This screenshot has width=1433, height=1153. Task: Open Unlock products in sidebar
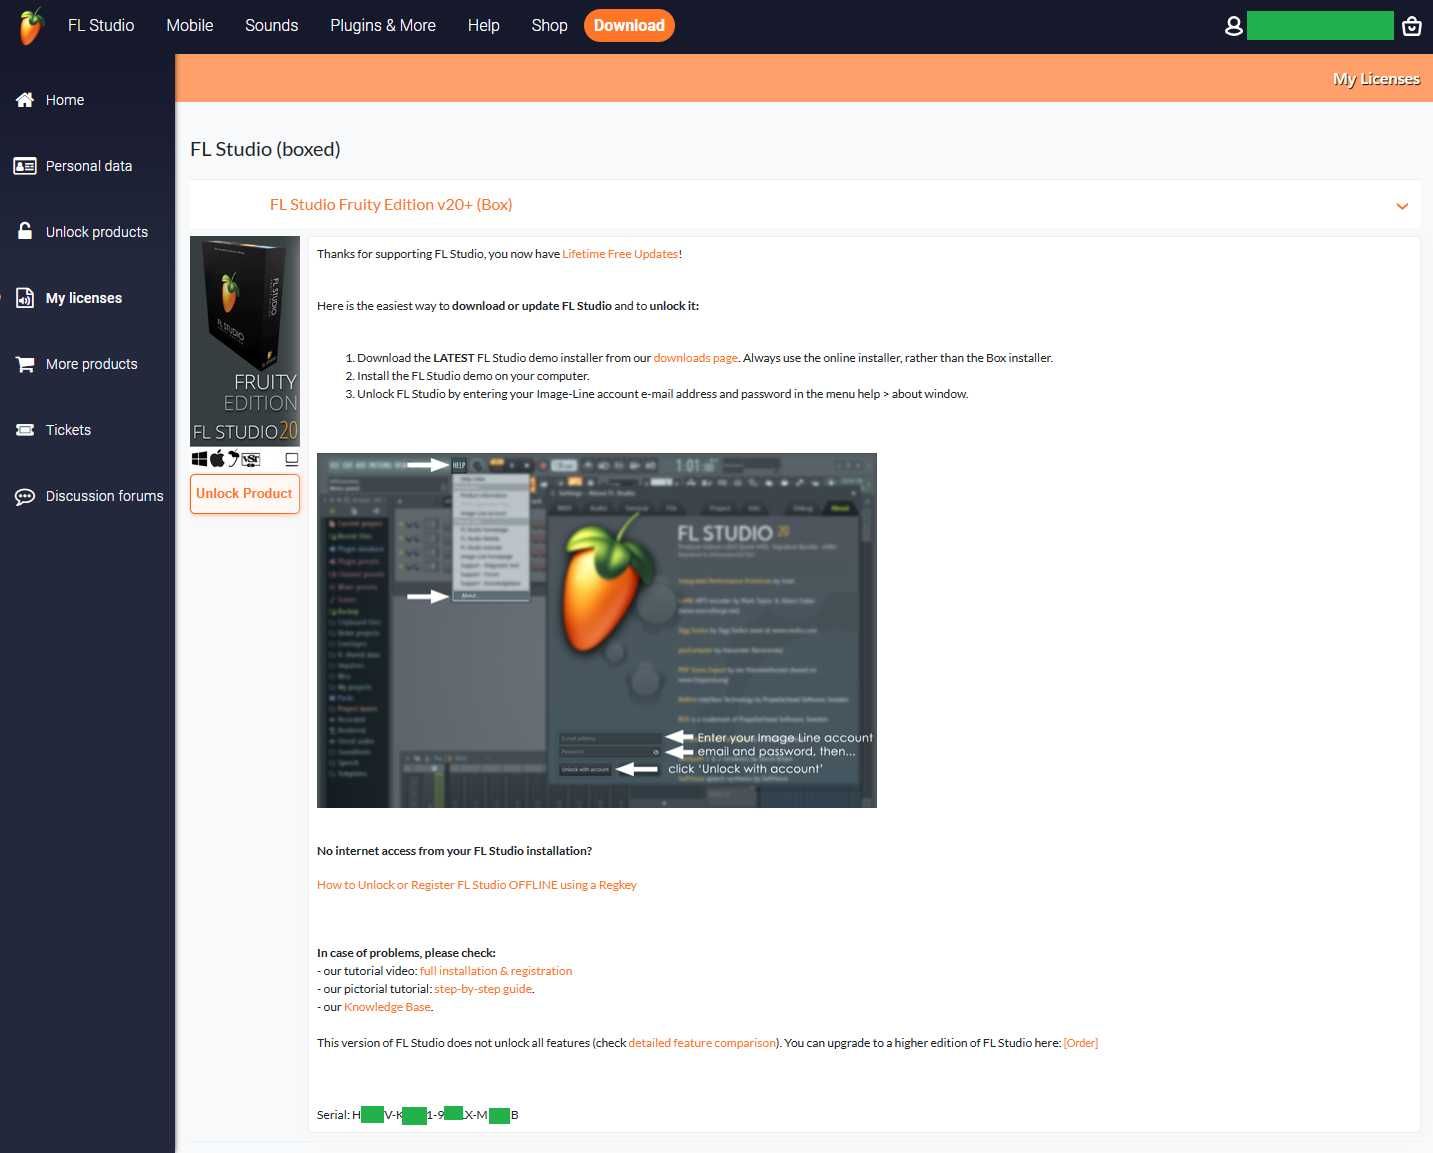pos(97,232)
